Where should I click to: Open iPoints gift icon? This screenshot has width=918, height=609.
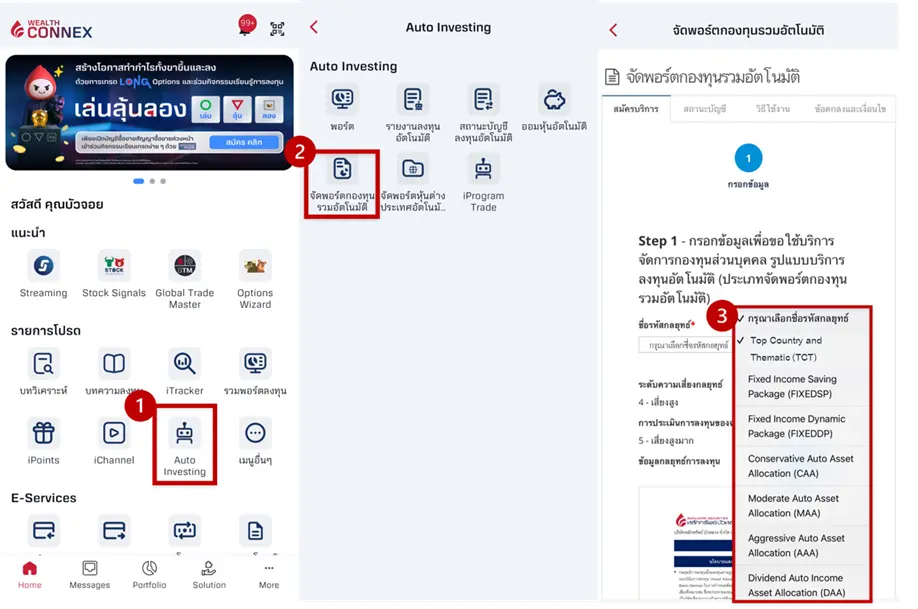pyautogui.click(x=43, y=434)
